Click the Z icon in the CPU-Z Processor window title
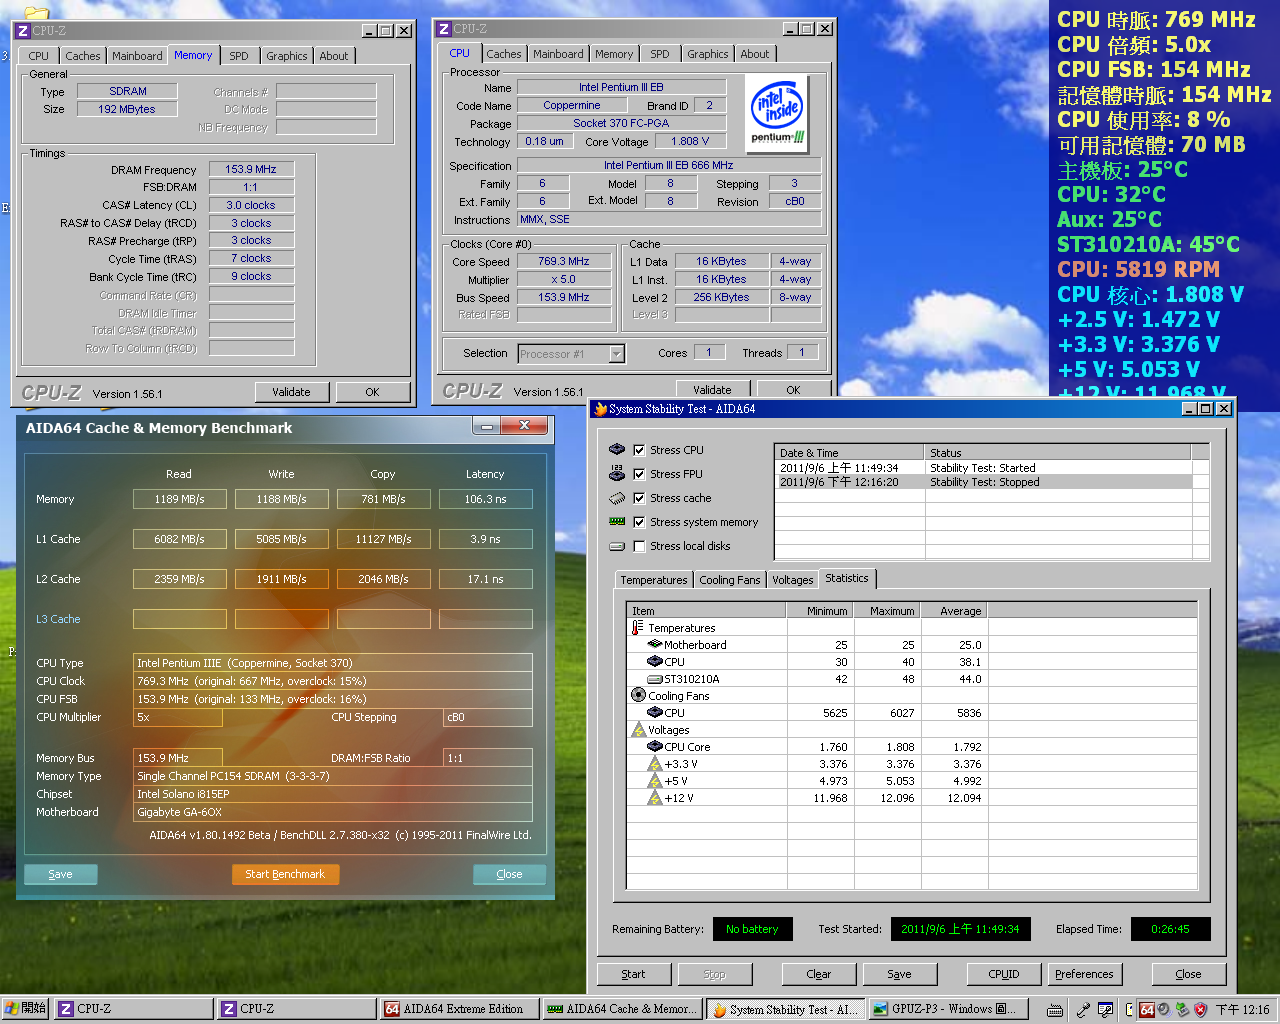 [x=444, y=29]
